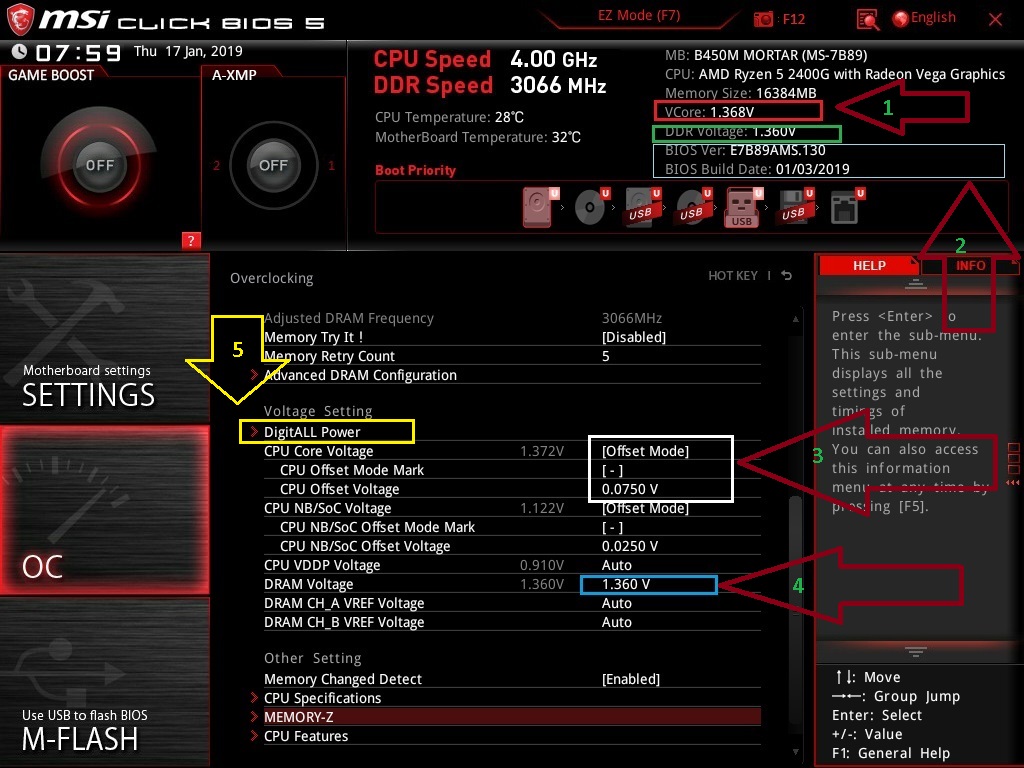Toggle the A-XMP knob
The image size is (1024, 768).
coord(272,166)
